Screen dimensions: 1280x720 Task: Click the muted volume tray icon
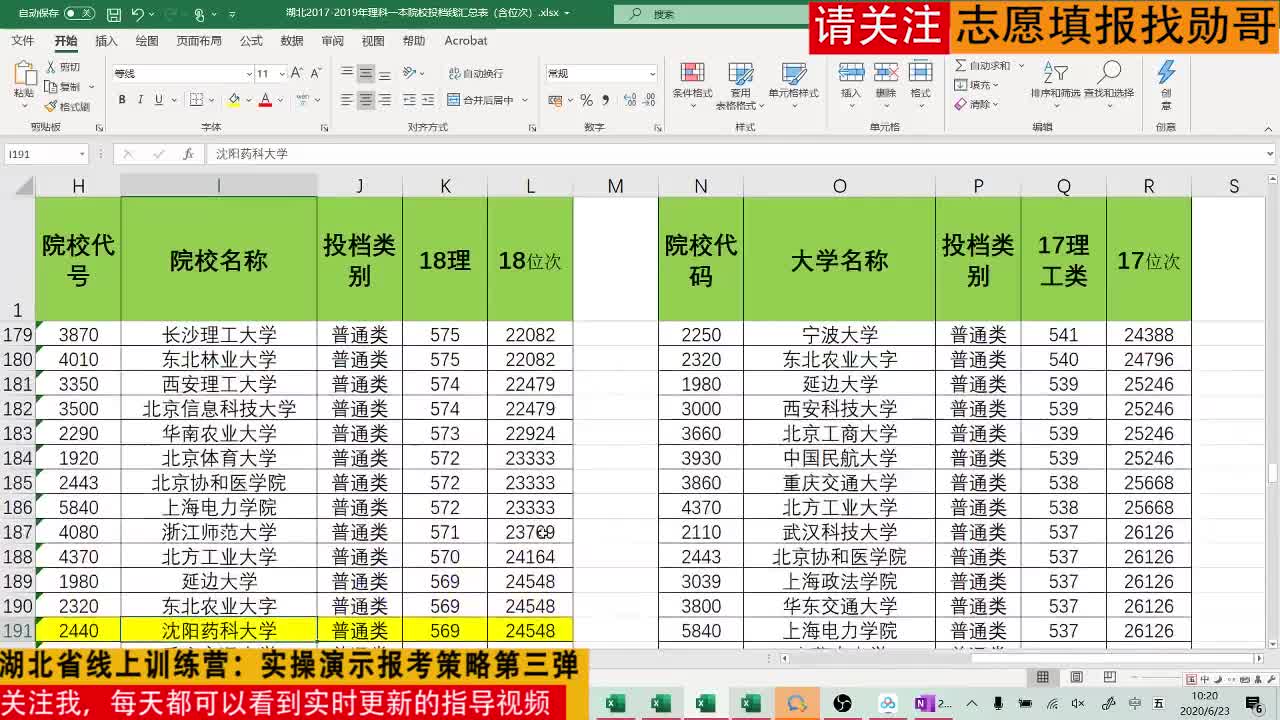click(1078, 704)
